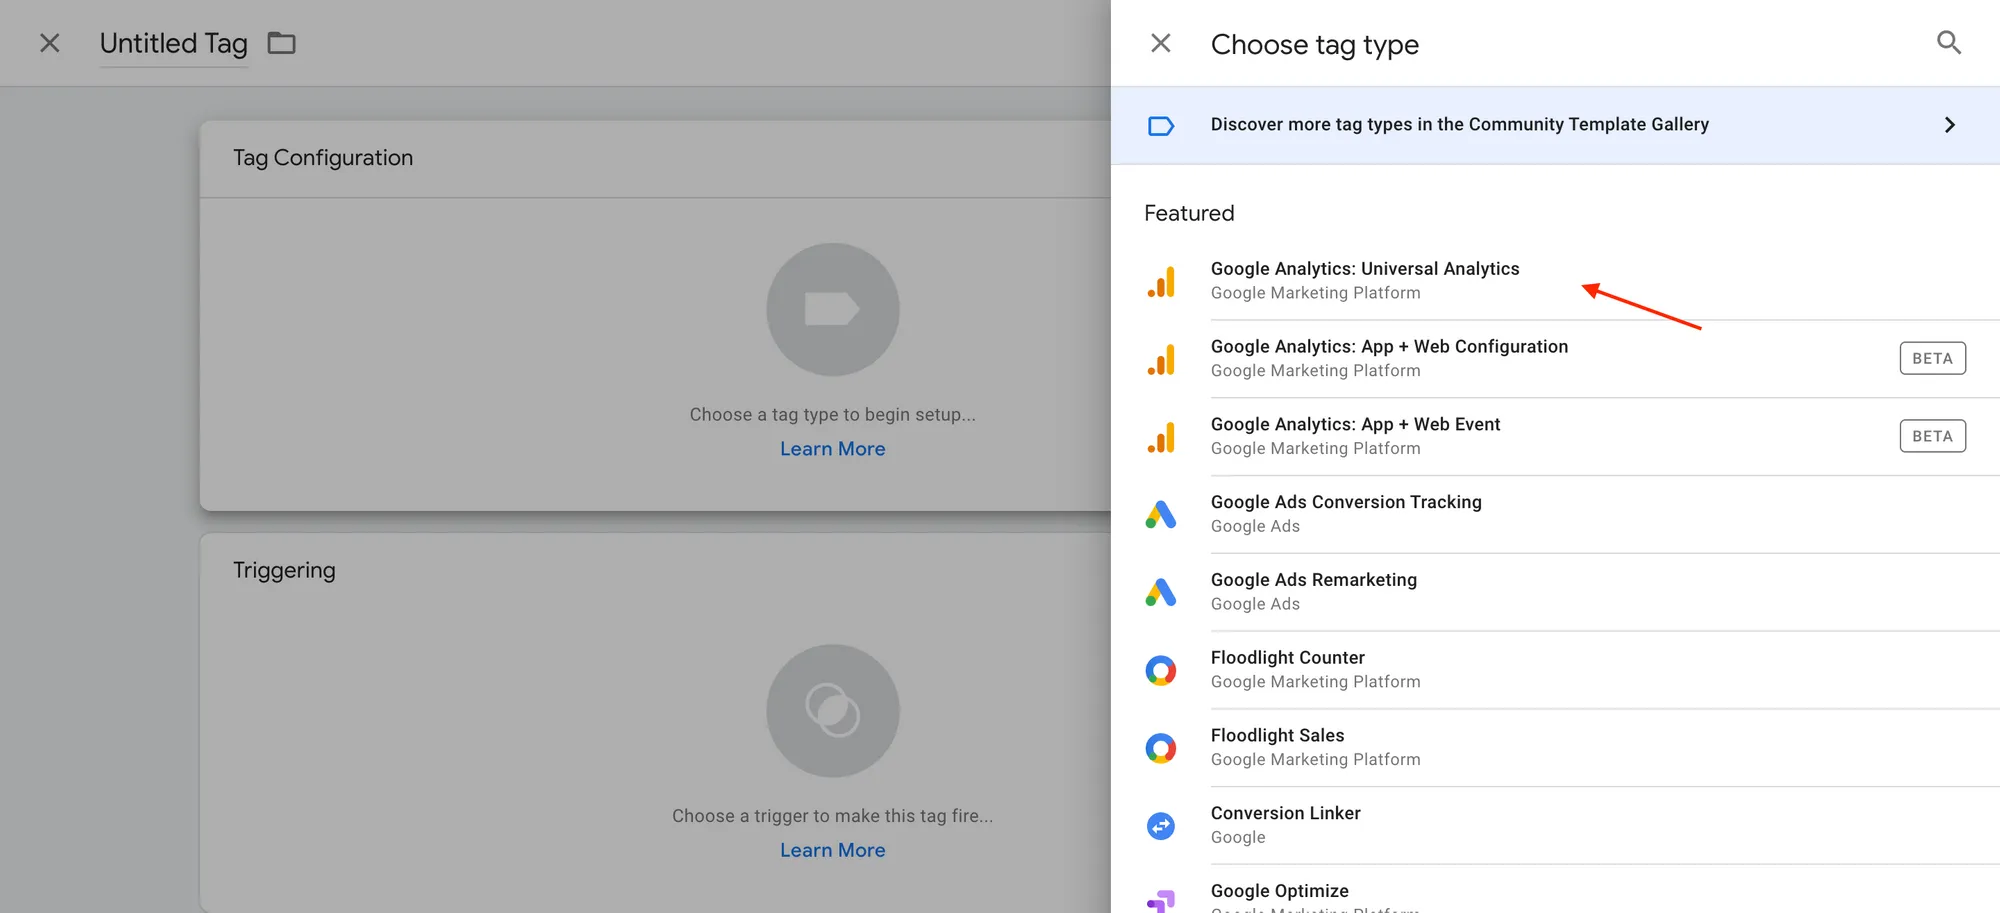The height and width of the screenshot is (913, 2000).
Task: Click the folder icon next to Untitled Tag
Action: [x=282, y=43]
